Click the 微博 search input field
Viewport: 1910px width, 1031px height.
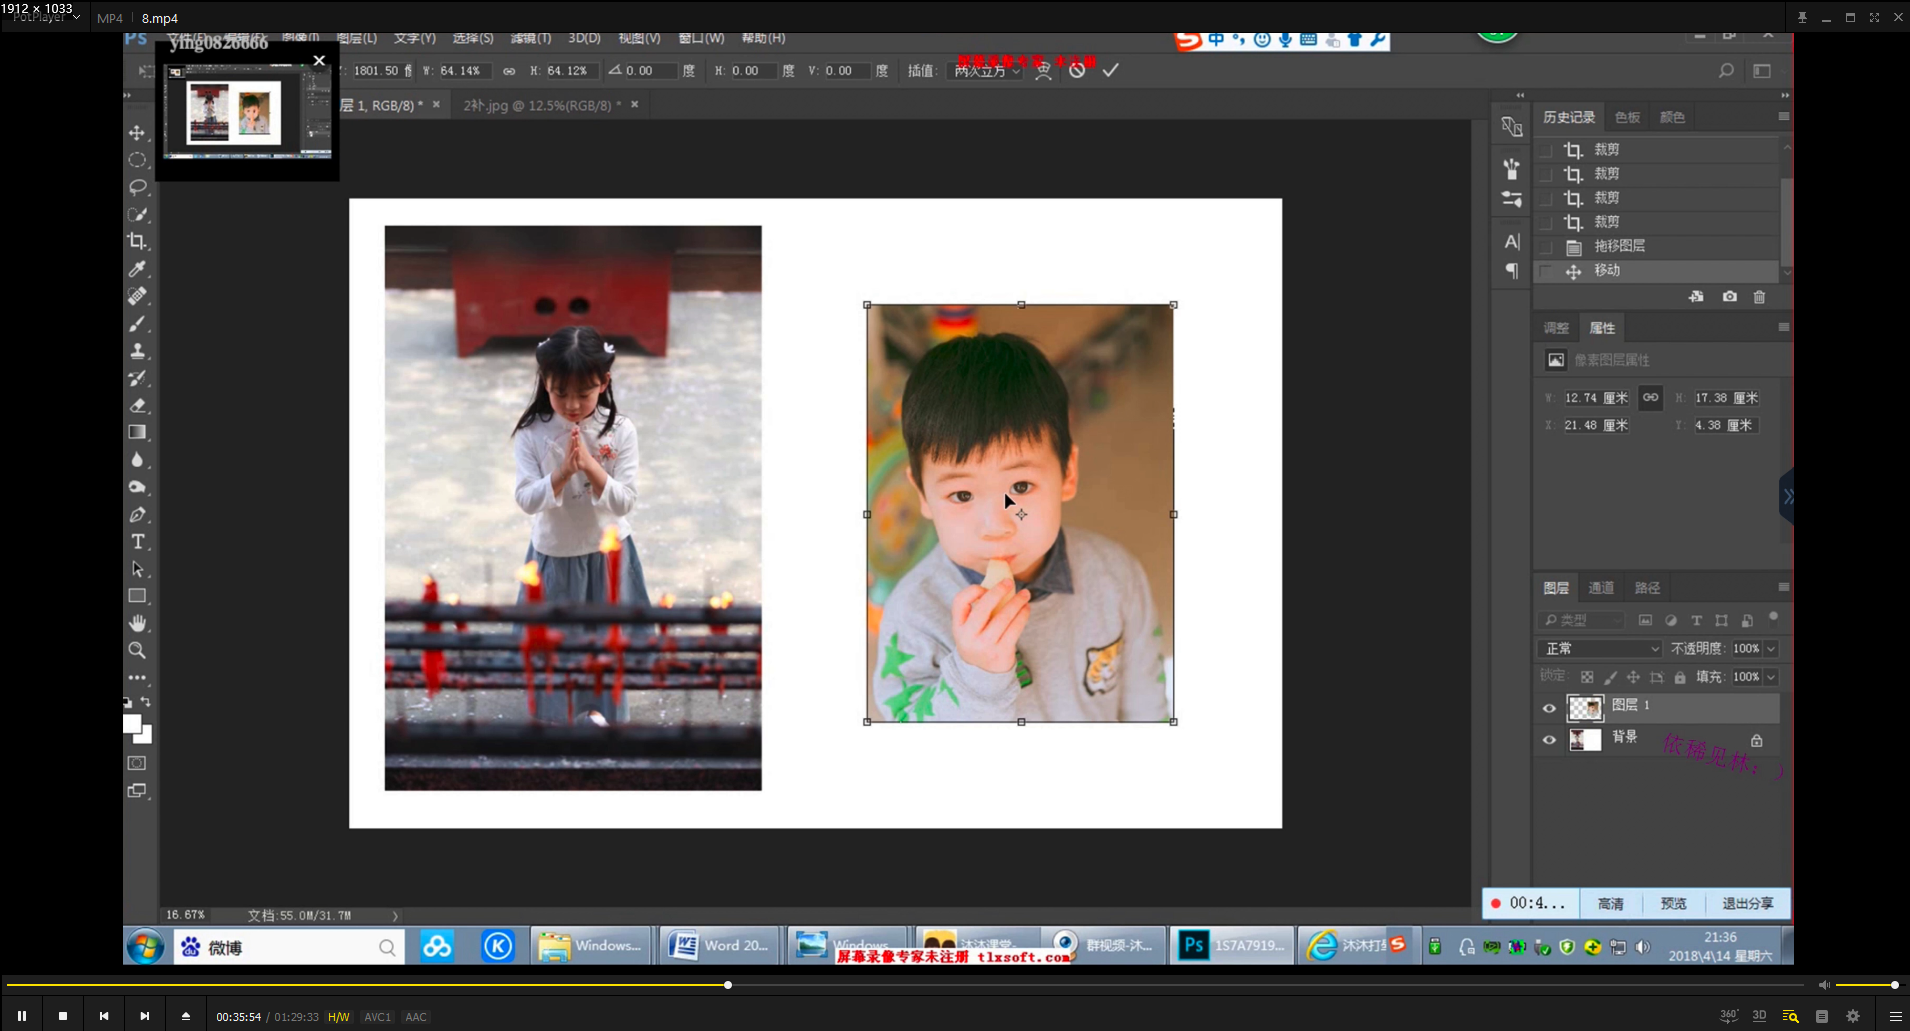coord(289,947)
